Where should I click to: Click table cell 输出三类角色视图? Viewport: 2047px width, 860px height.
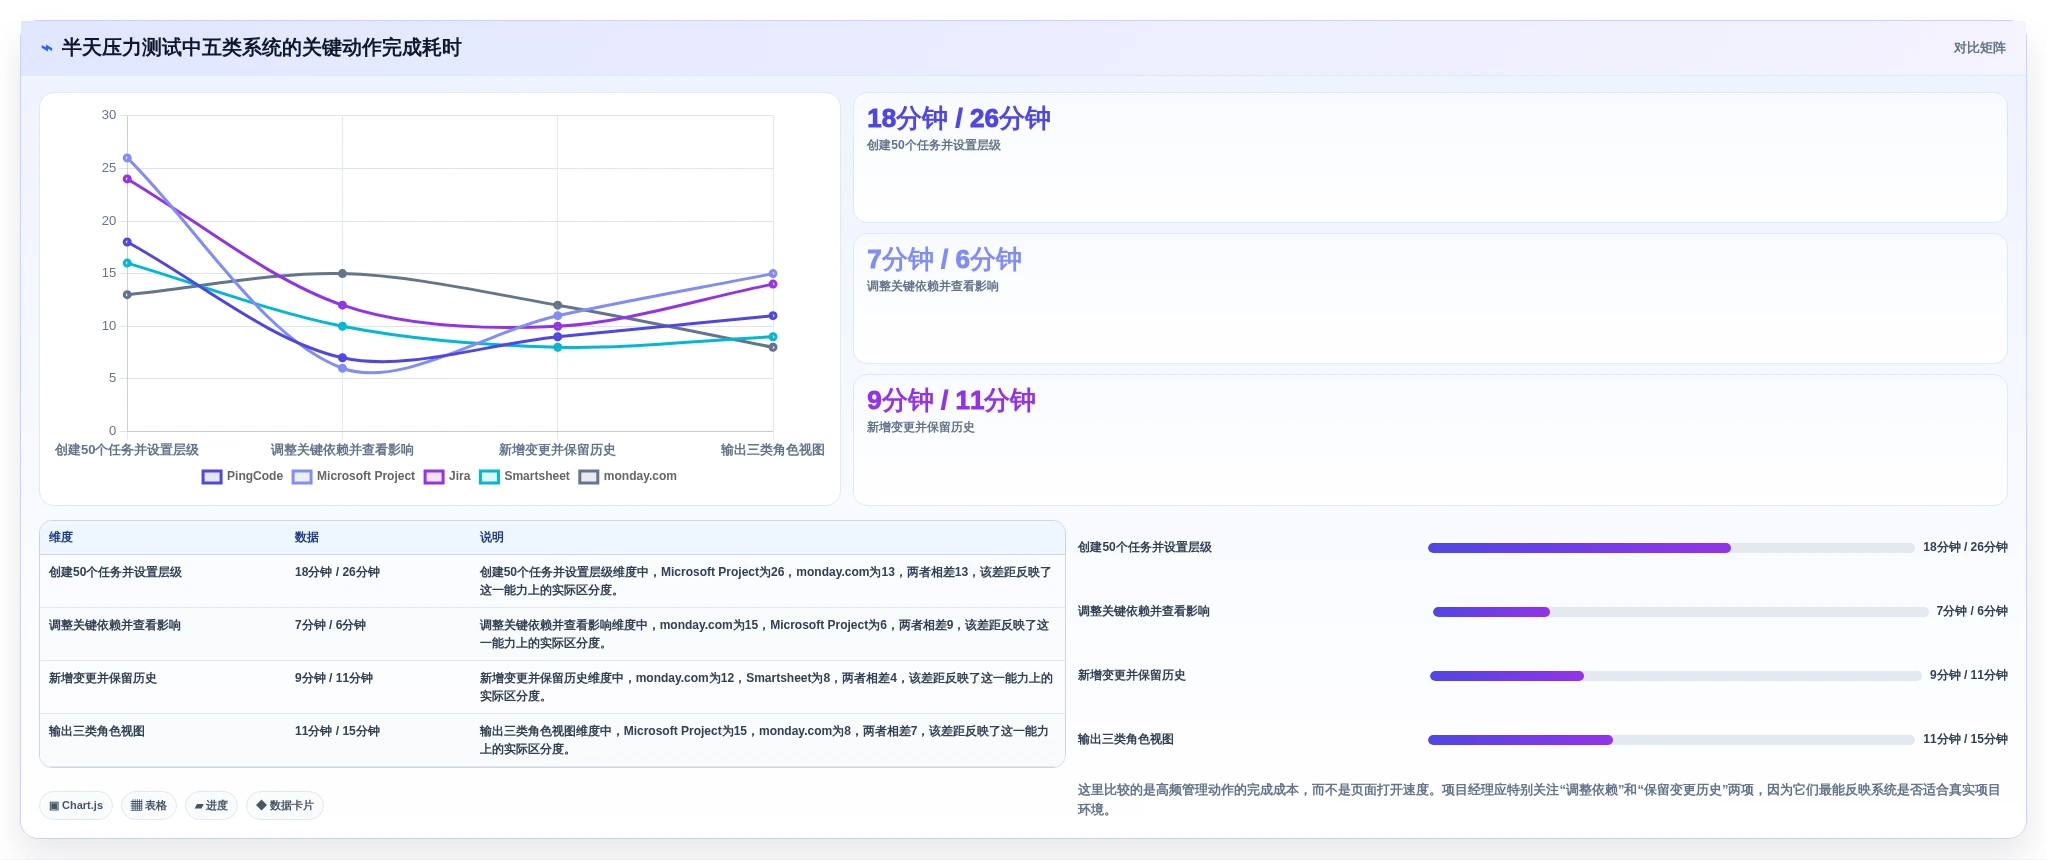pyautogui.click(x=97, y=731)
